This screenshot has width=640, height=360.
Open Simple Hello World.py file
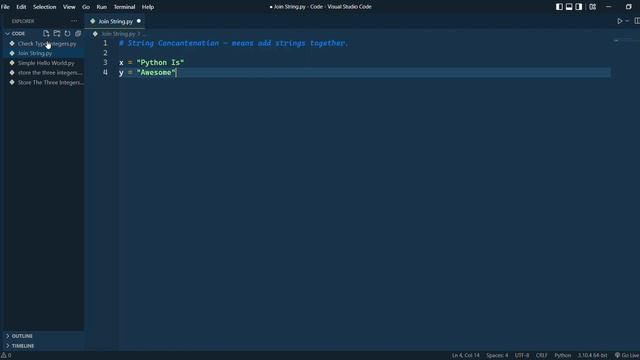44,63
